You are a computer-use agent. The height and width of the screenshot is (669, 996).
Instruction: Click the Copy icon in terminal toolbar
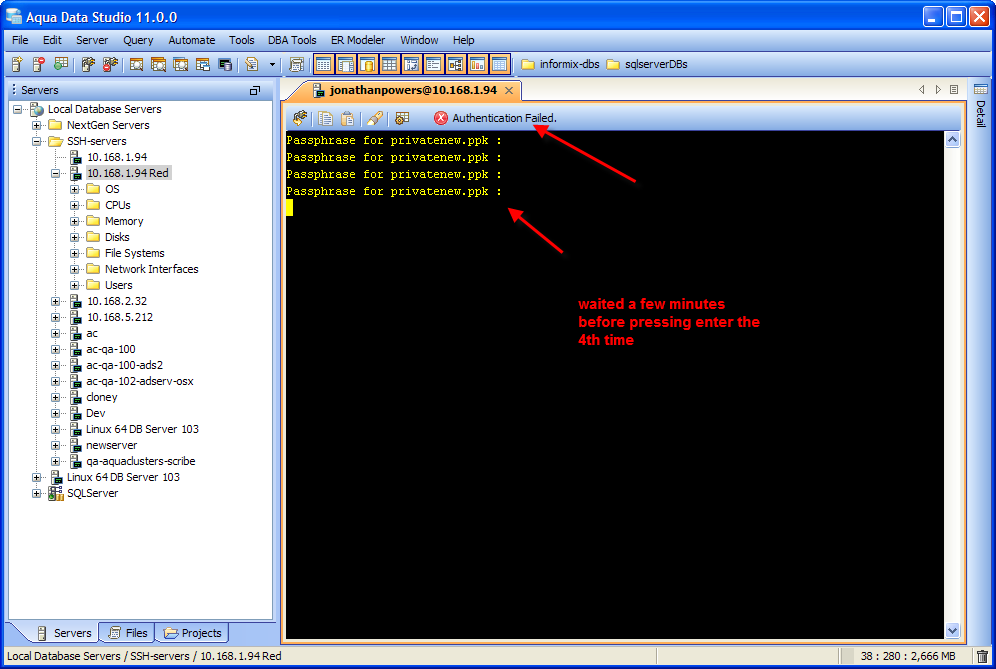(325, 118)
